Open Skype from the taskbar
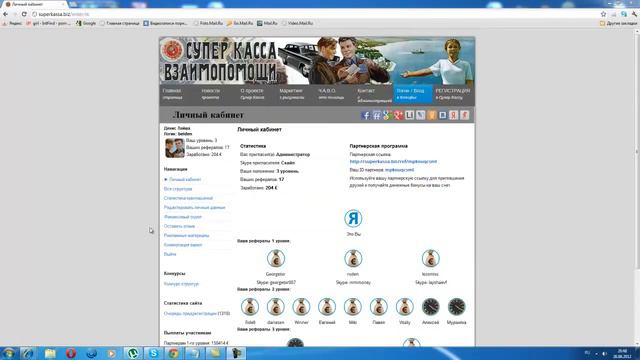This screenshot has height=360, width=640. coord(153,353)
